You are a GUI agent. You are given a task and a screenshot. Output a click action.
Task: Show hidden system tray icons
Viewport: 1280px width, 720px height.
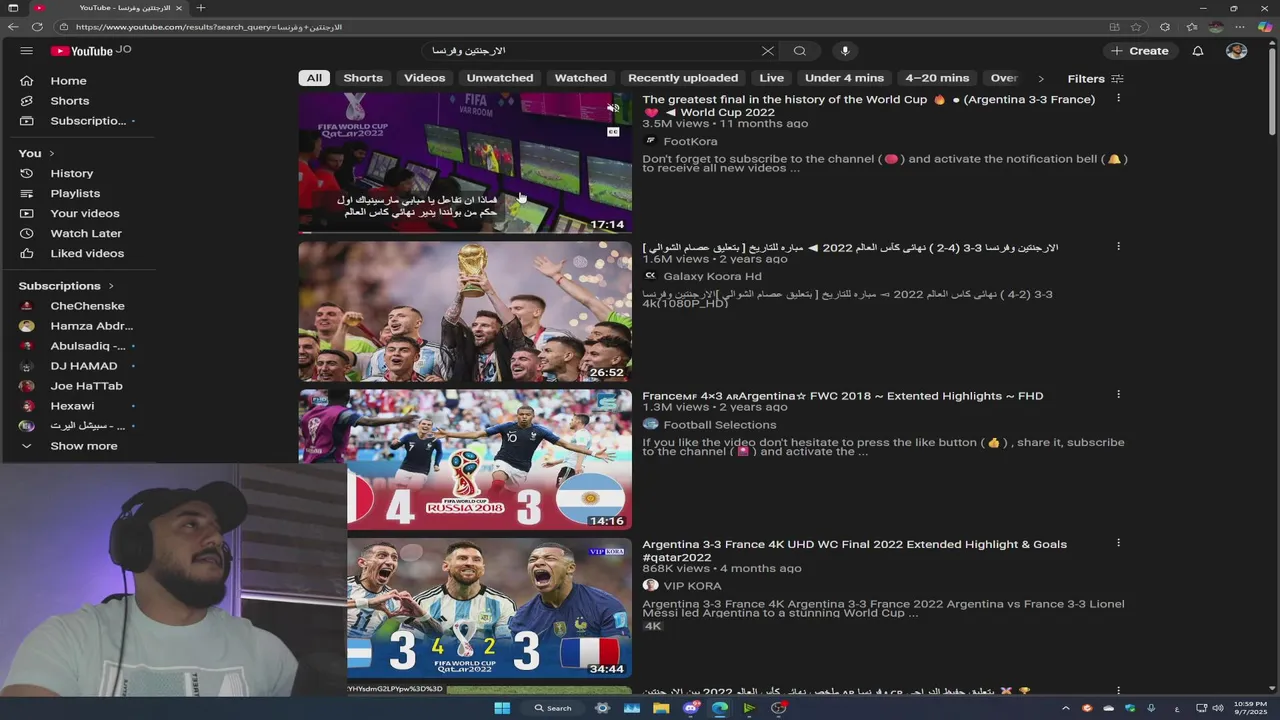(1066, 708)
